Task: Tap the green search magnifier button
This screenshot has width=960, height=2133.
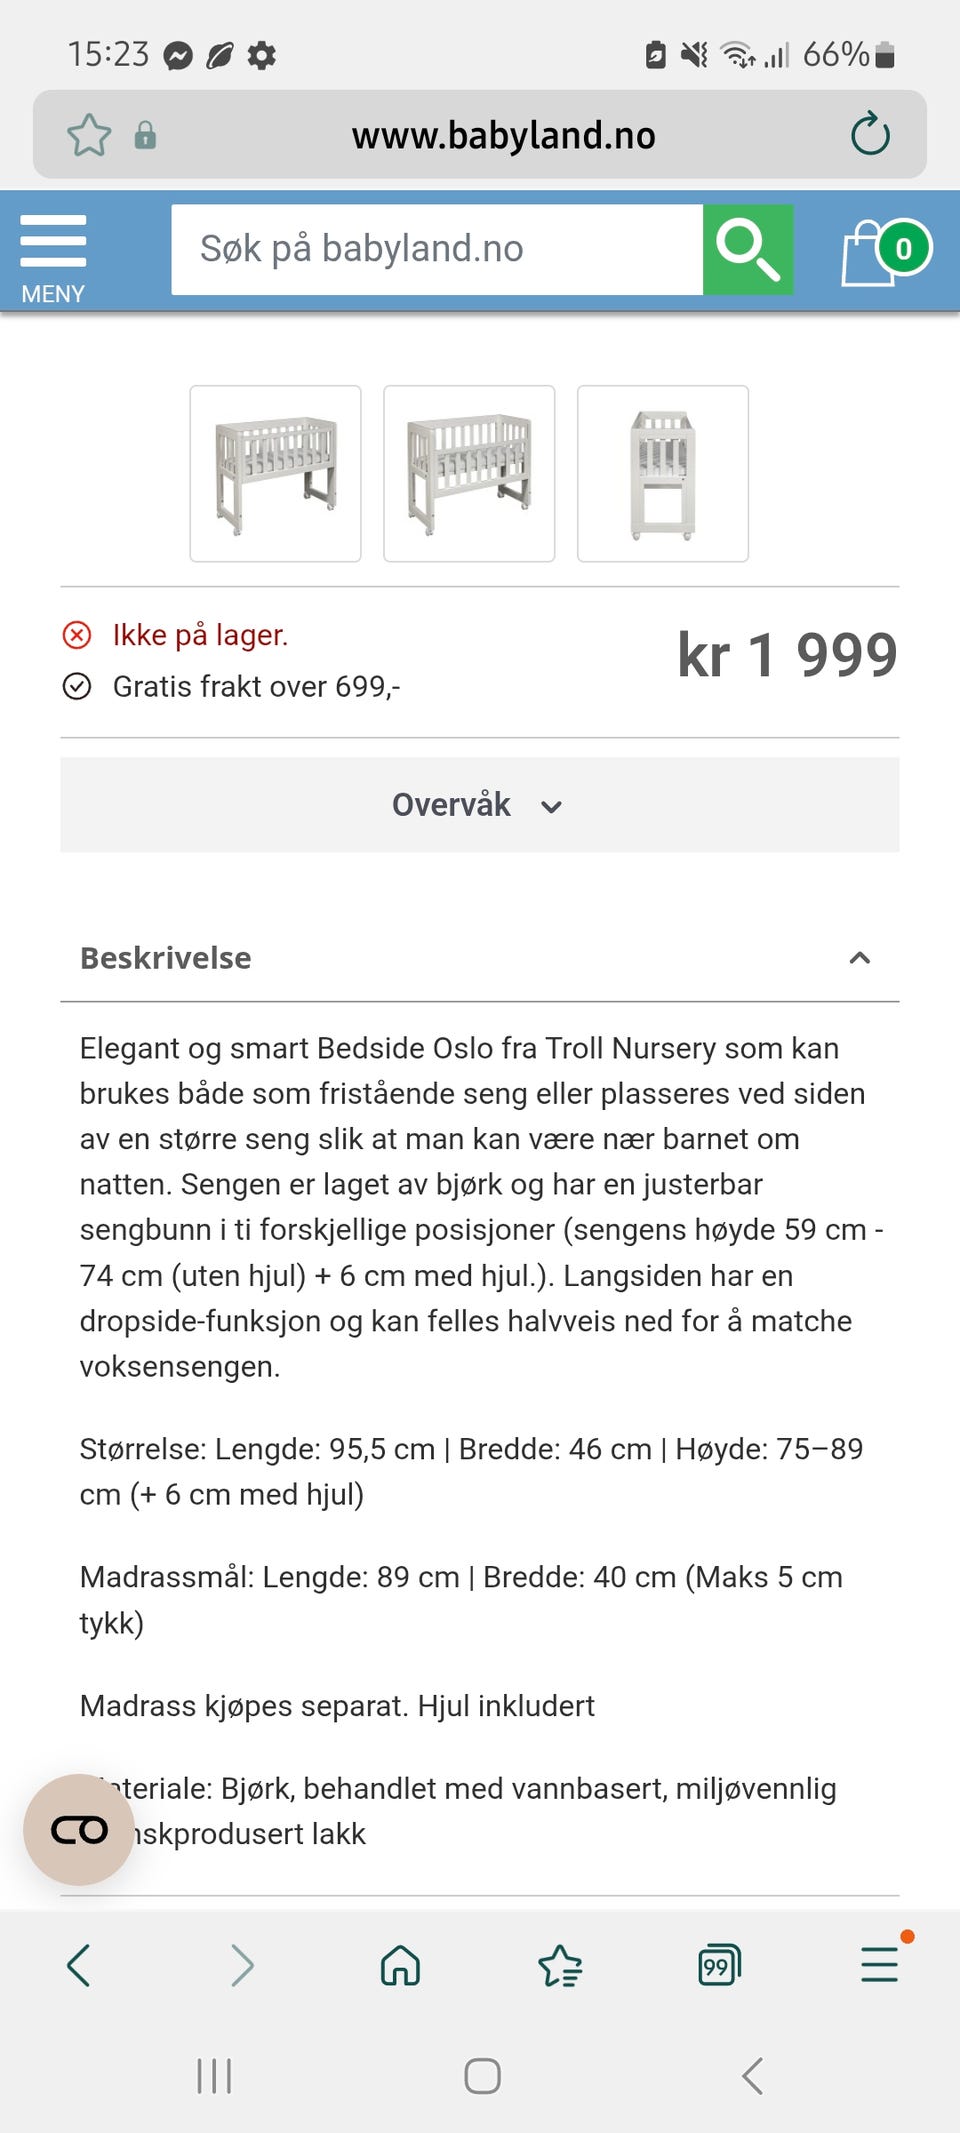Action: click(748, 250)
